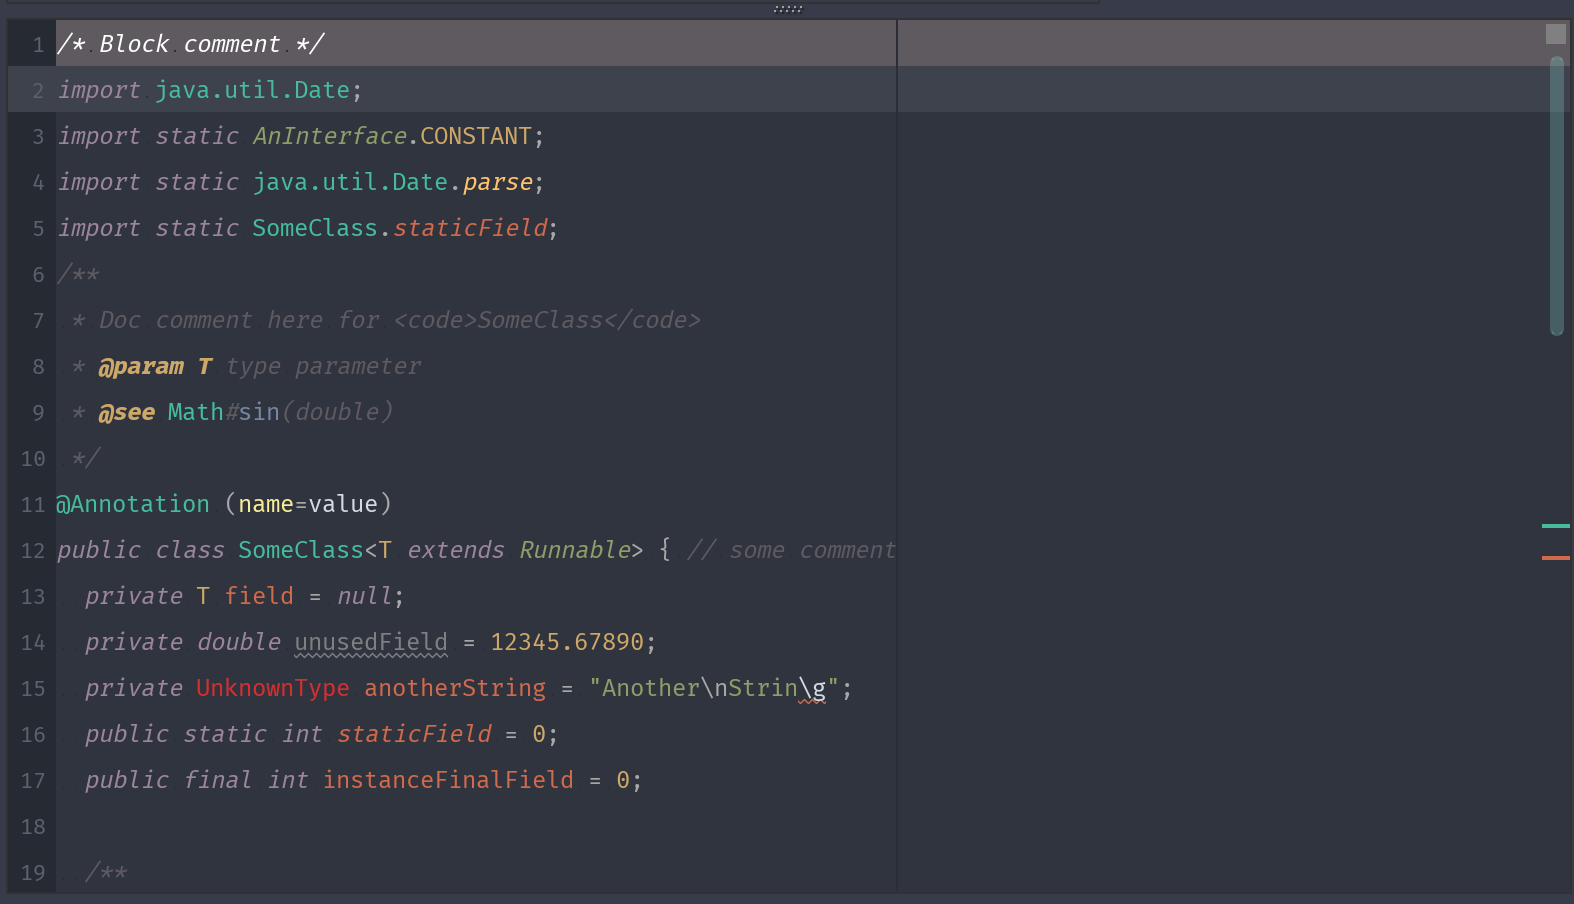Click the "name" annotation attribute
Image resolution: width=1574 pixels, height=904 pixels.
point(266,504)
